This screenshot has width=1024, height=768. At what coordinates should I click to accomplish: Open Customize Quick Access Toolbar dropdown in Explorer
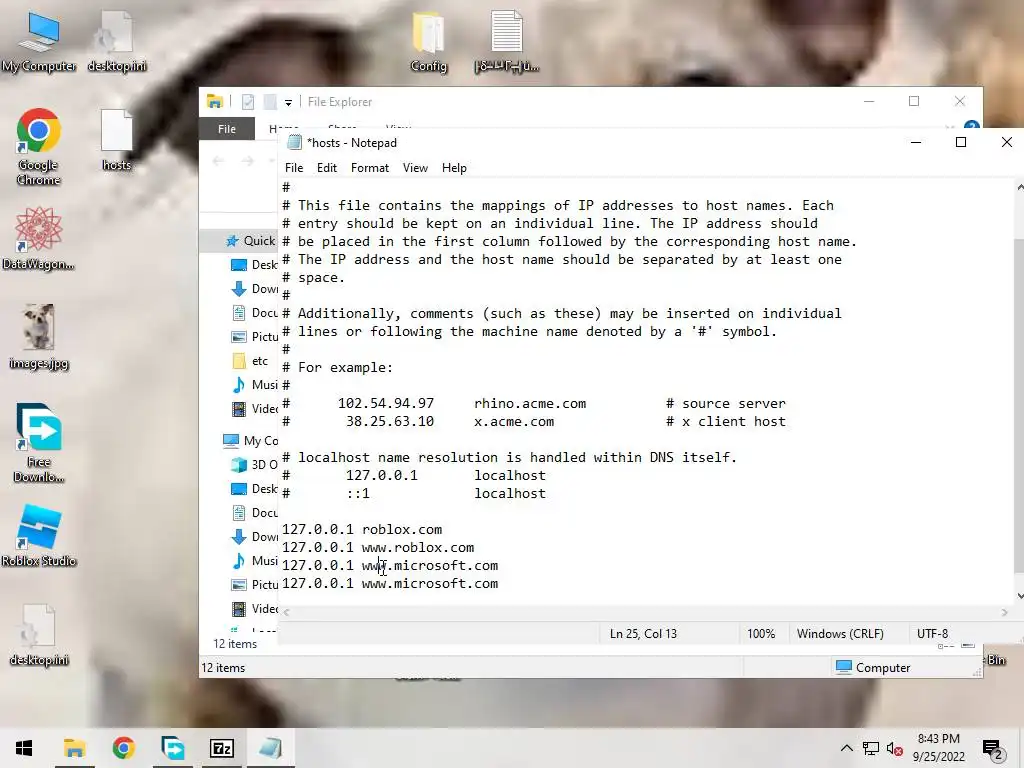288,103
